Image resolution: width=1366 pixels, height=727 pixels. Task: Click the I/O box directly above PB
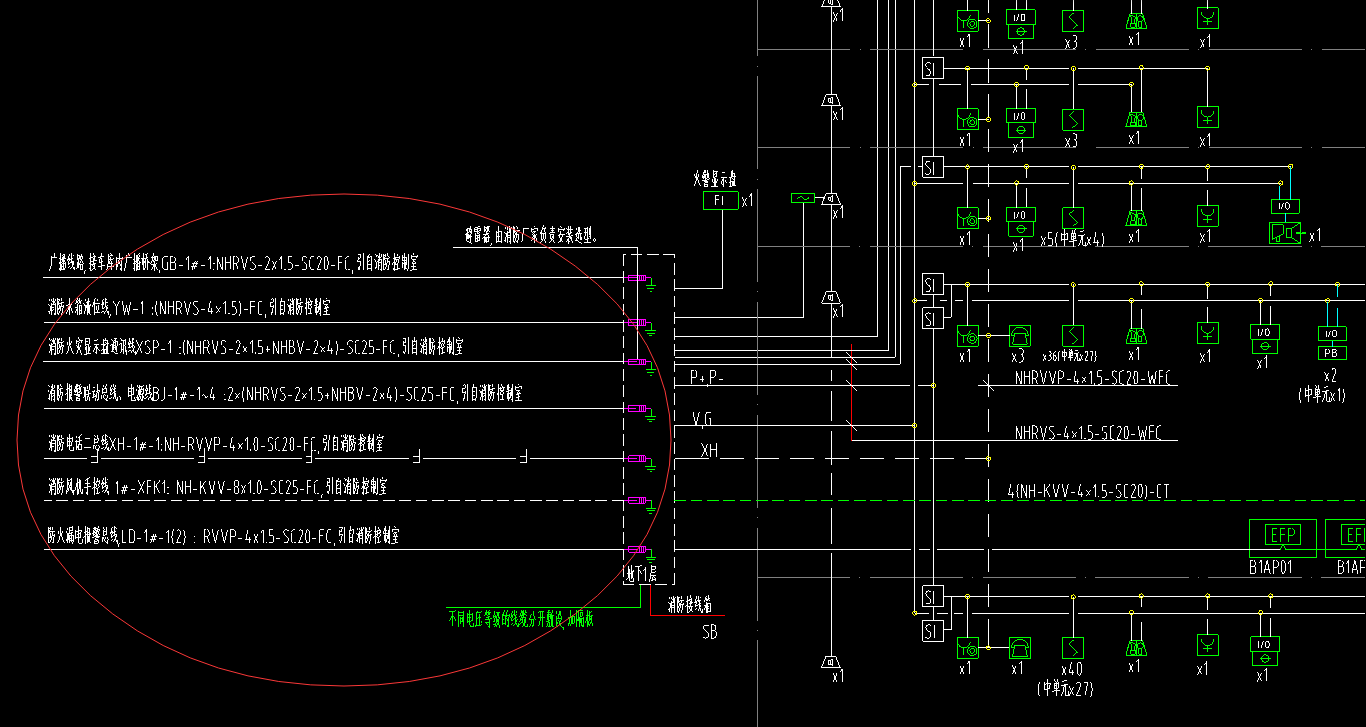coord(1330,333)
